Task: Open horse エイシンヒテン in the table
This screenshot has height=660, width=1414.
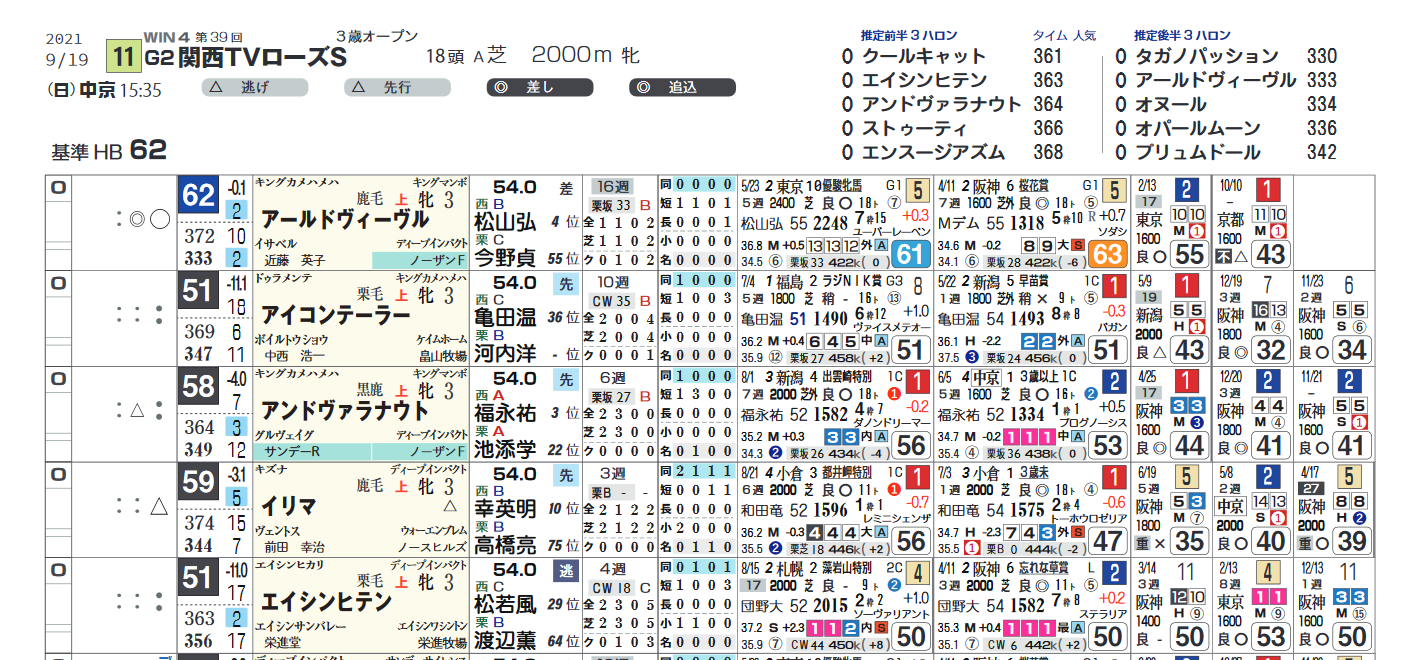Action: (x=325, y=603)
